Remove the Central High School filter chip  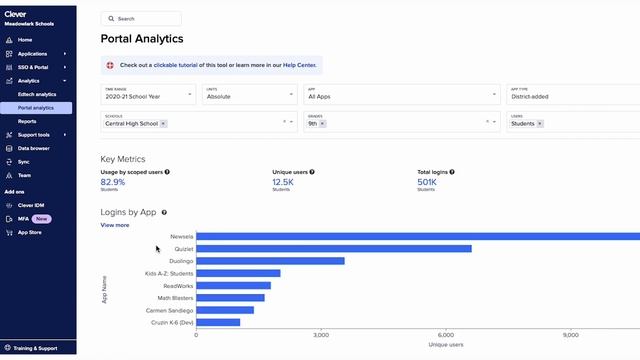point(163,124)
